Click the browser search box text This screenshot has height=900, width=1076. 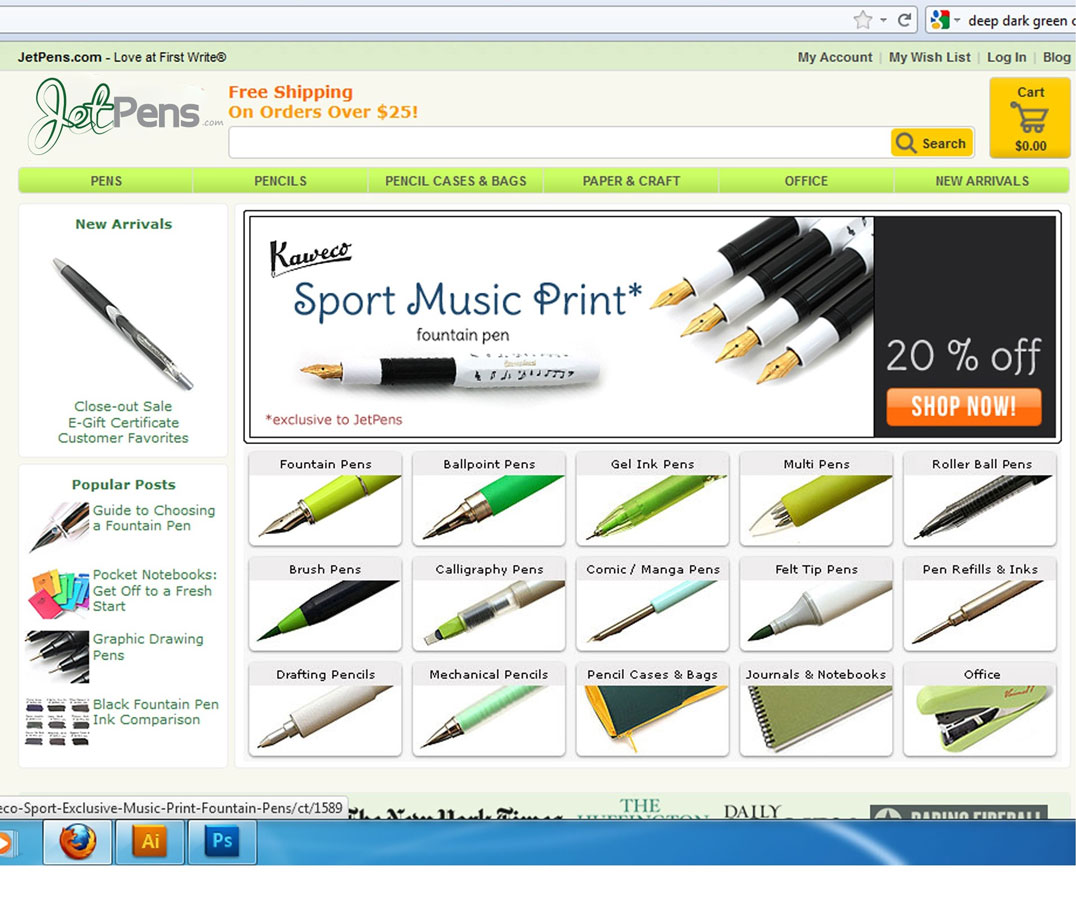1021,21
